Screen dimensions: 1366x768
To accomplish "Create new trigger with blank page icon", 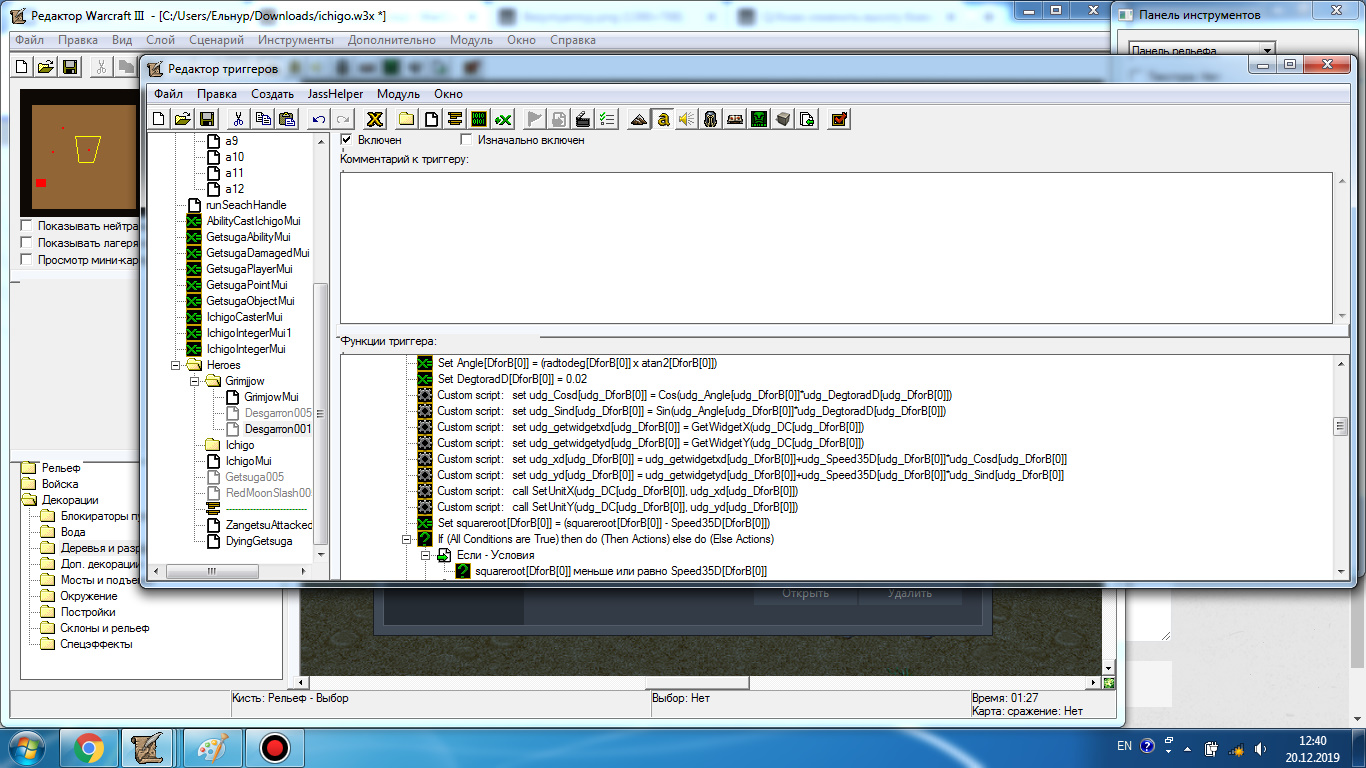I will click(431, 119).
